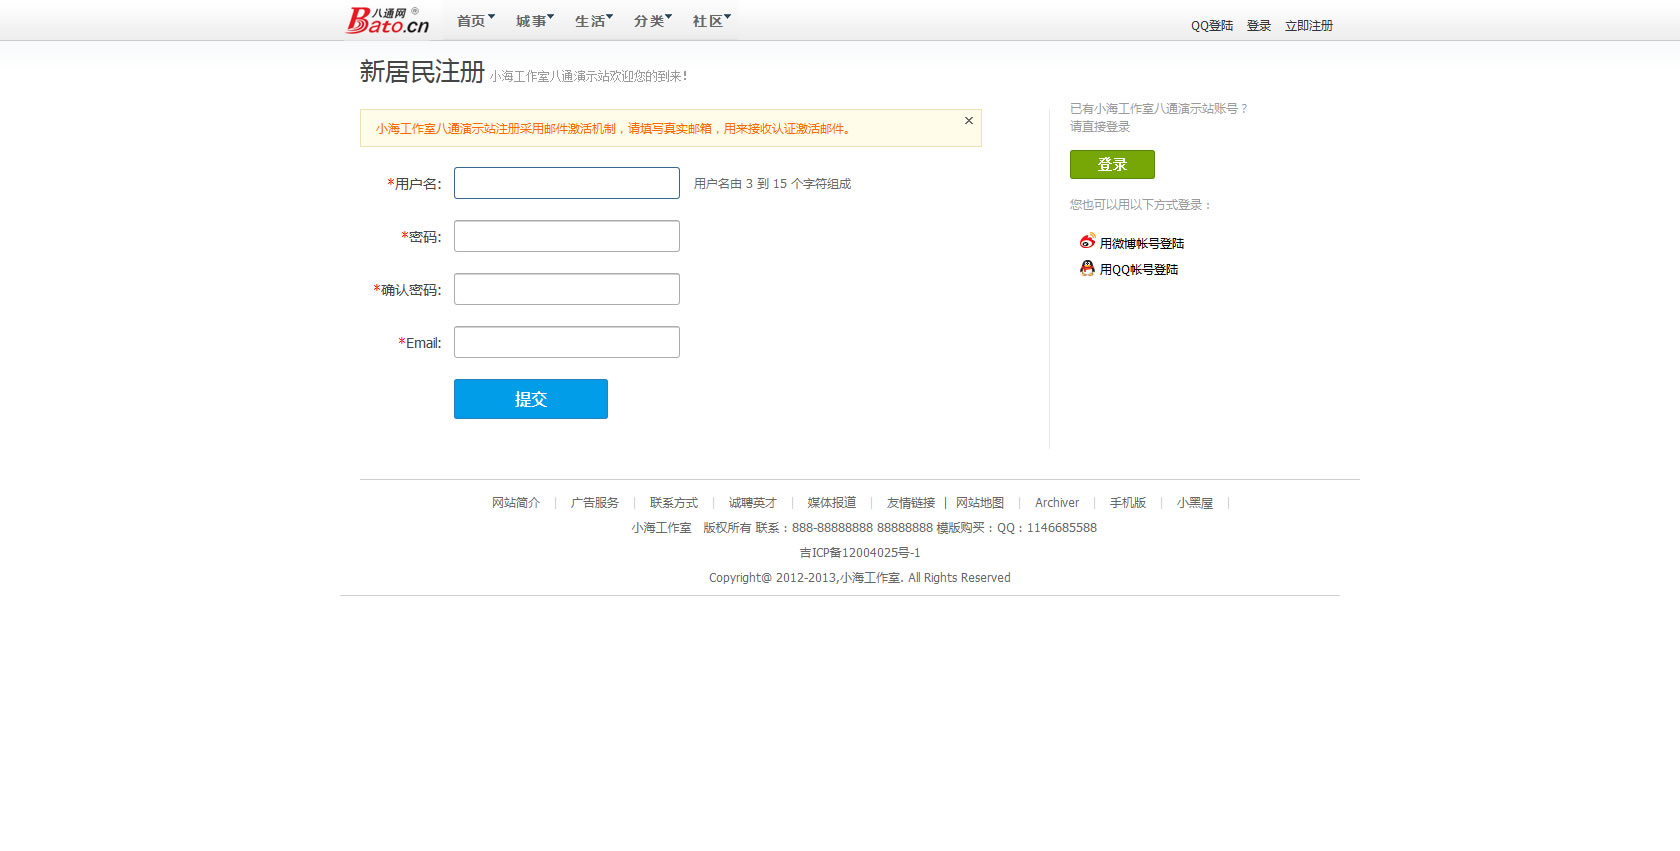Expand the 首页 navigation dropdown
The height and width of the screenshot is (851, 1680).
pos(475,21)
